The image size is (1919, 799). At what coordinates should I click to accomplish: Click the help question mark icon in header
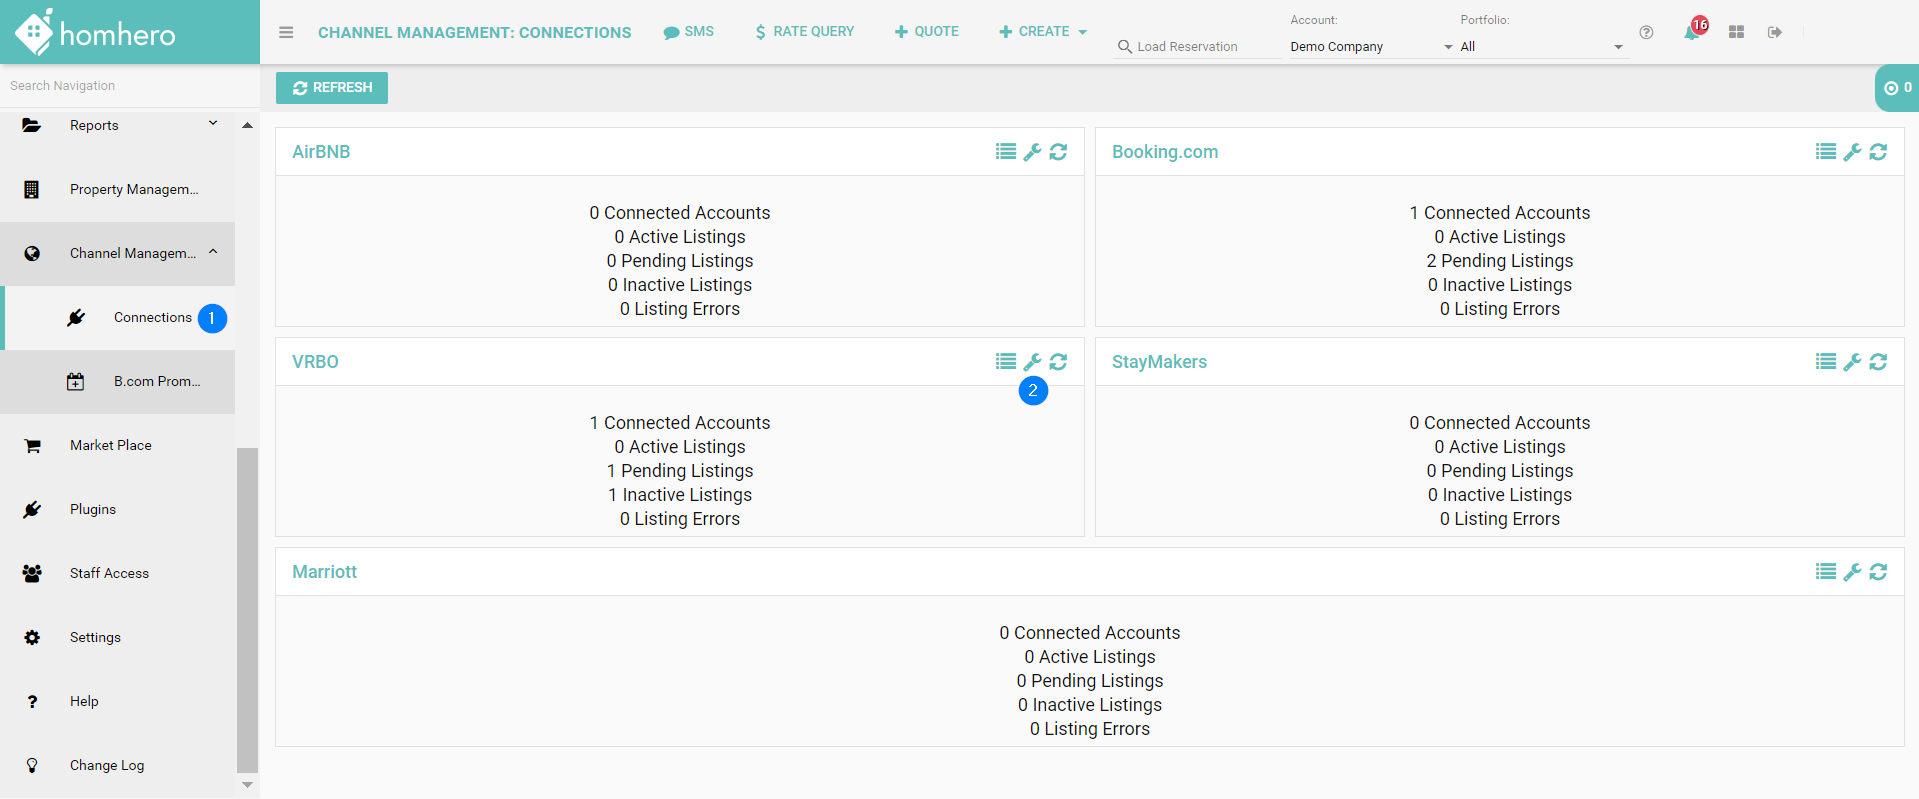(x=1646, y=33)
